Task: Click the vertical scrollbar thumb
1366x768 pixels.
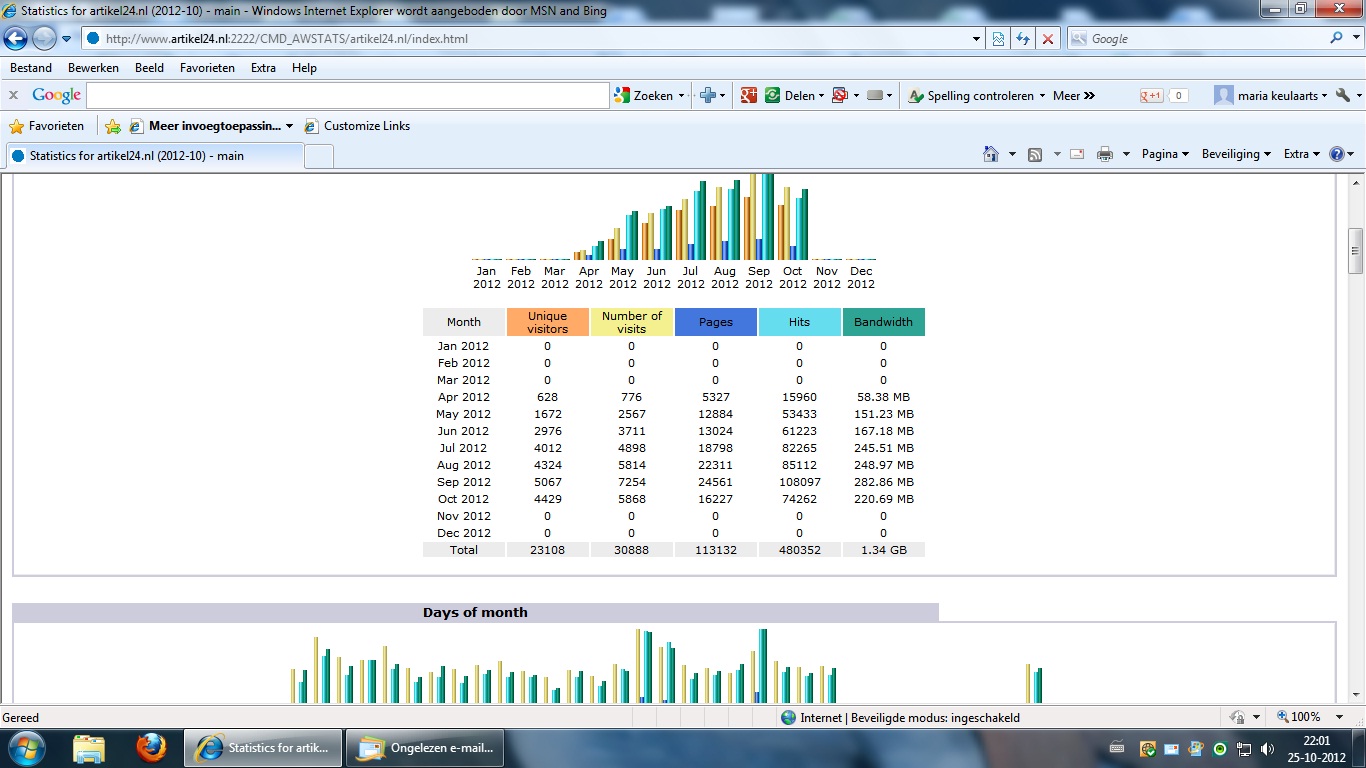Action: tap(1356, 250)
